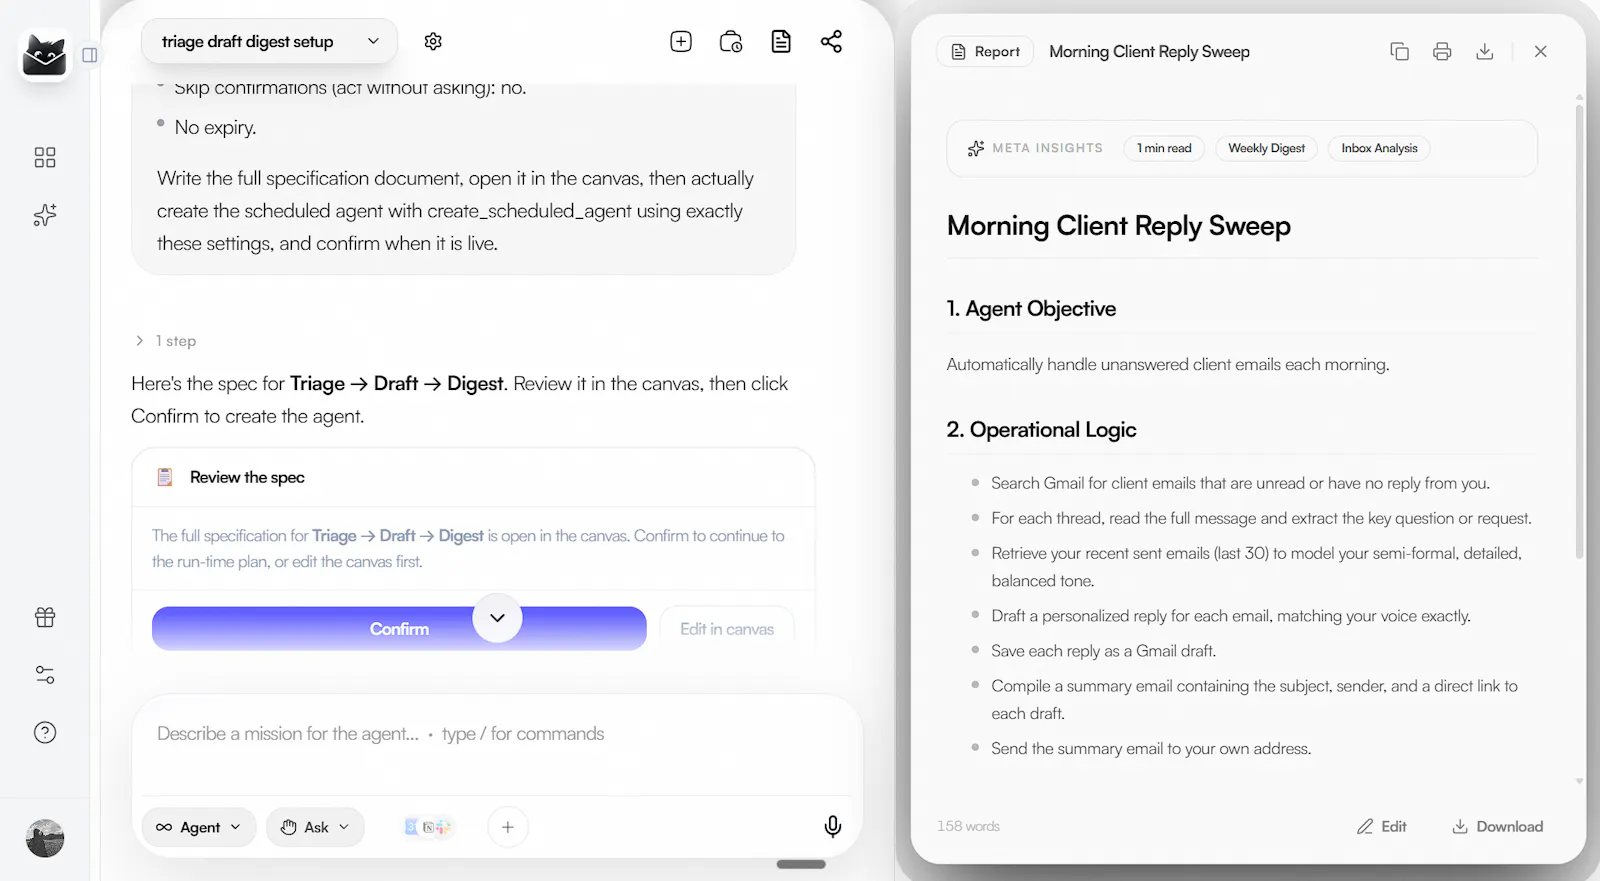This screenshot has height=881, width=1600.
Task: Print the report with printer icon
Action: coord(1442,51)
